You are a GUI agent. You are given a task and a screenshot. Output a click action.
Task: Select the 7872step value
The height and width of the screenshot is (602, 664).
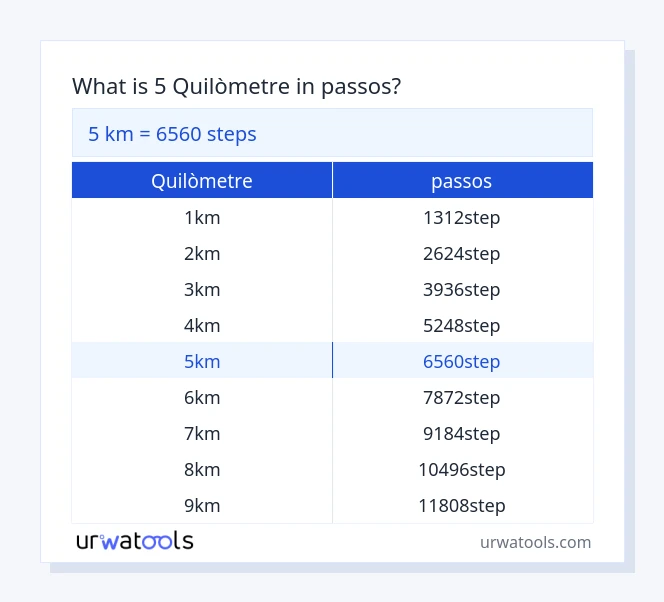[462, 397]
